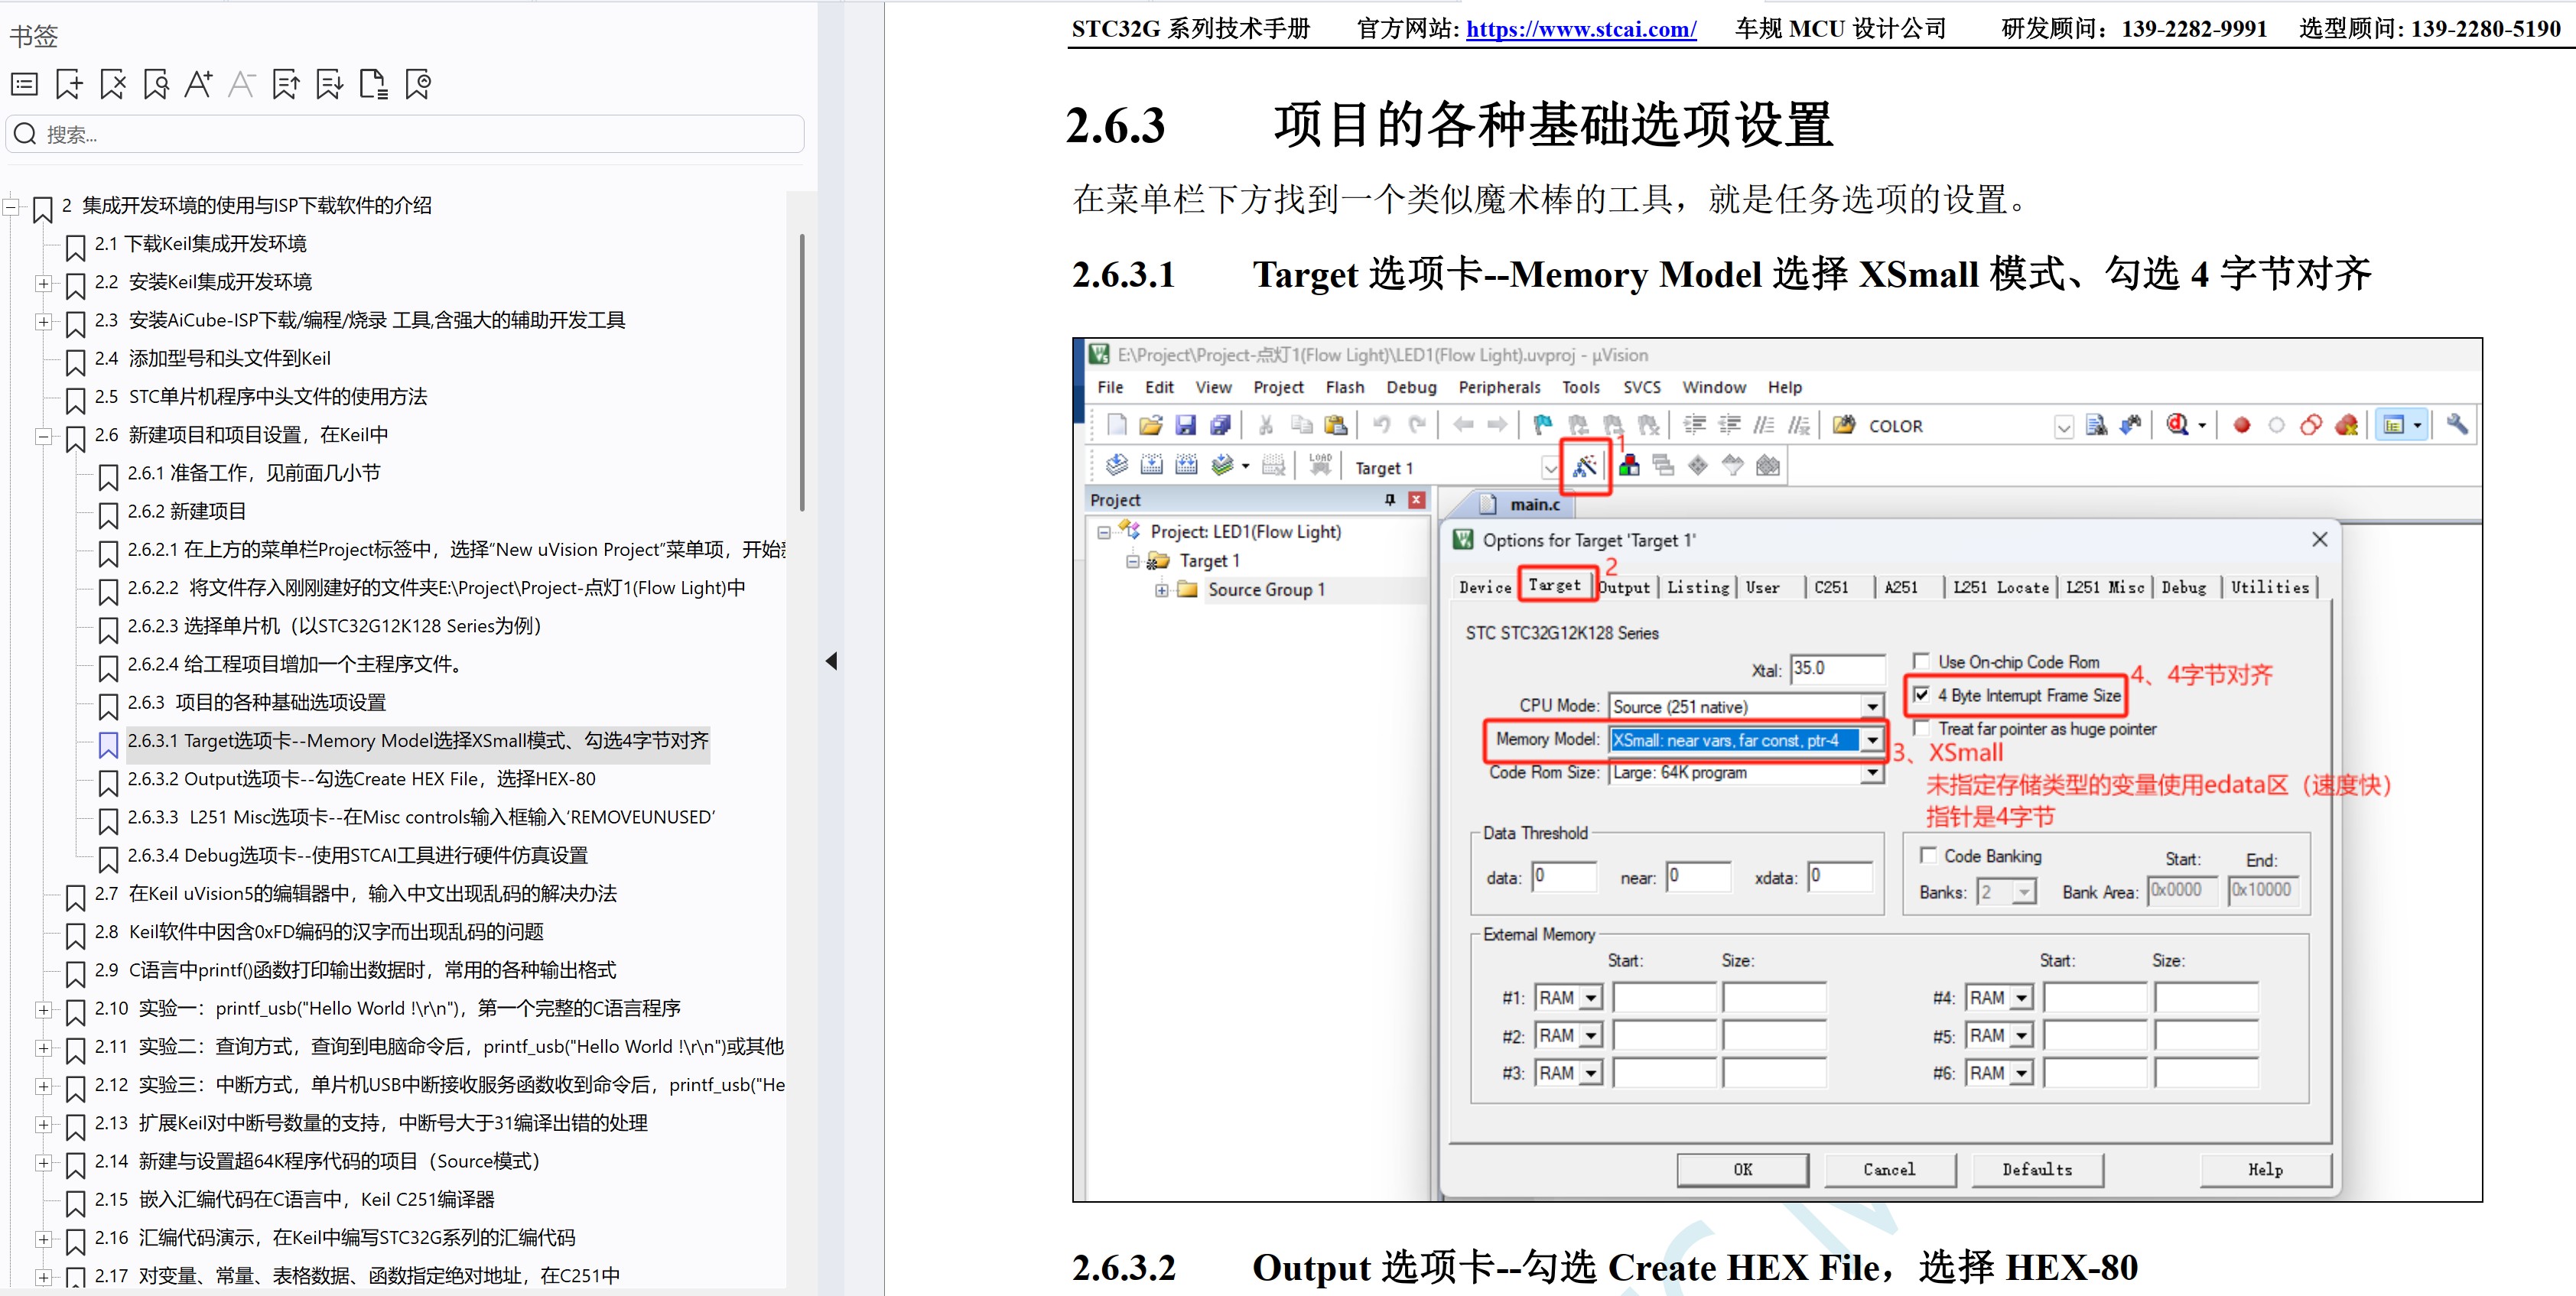Click the LOAD download icon in Keil toolbar

tap(1320, 465)
